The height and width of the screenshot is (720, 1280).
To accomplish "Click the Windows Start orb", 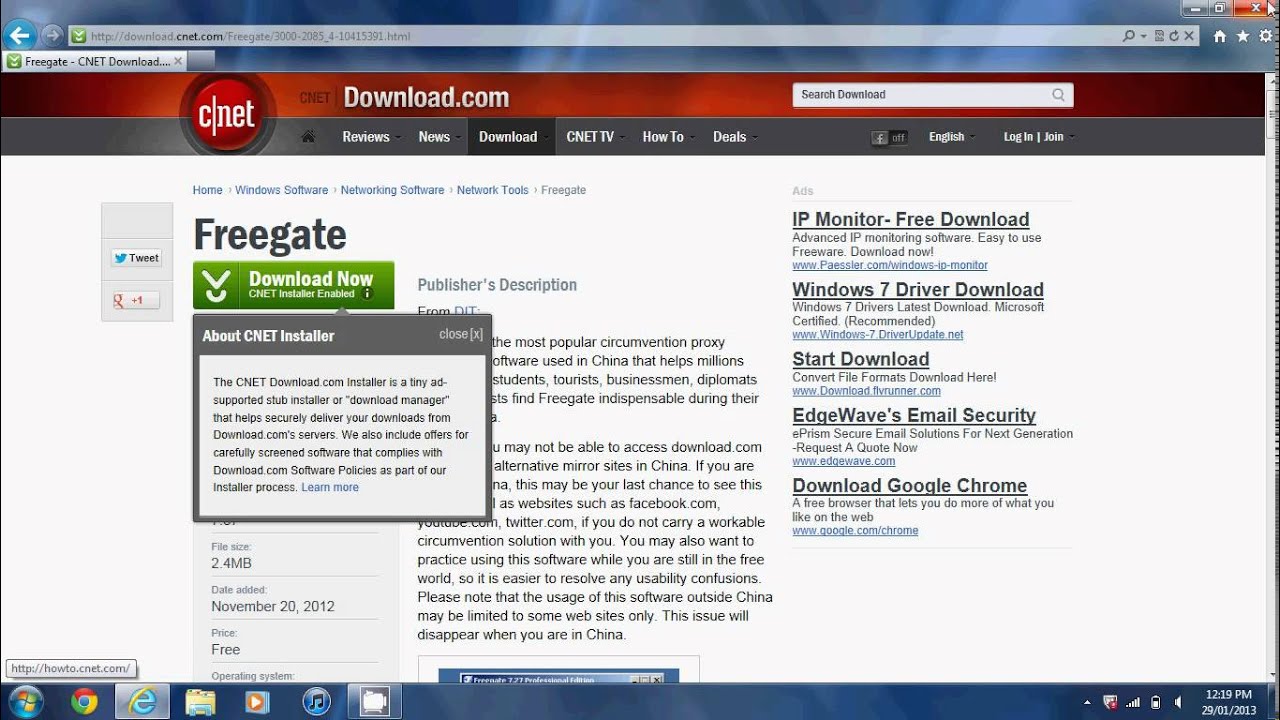I will (24, 702).
